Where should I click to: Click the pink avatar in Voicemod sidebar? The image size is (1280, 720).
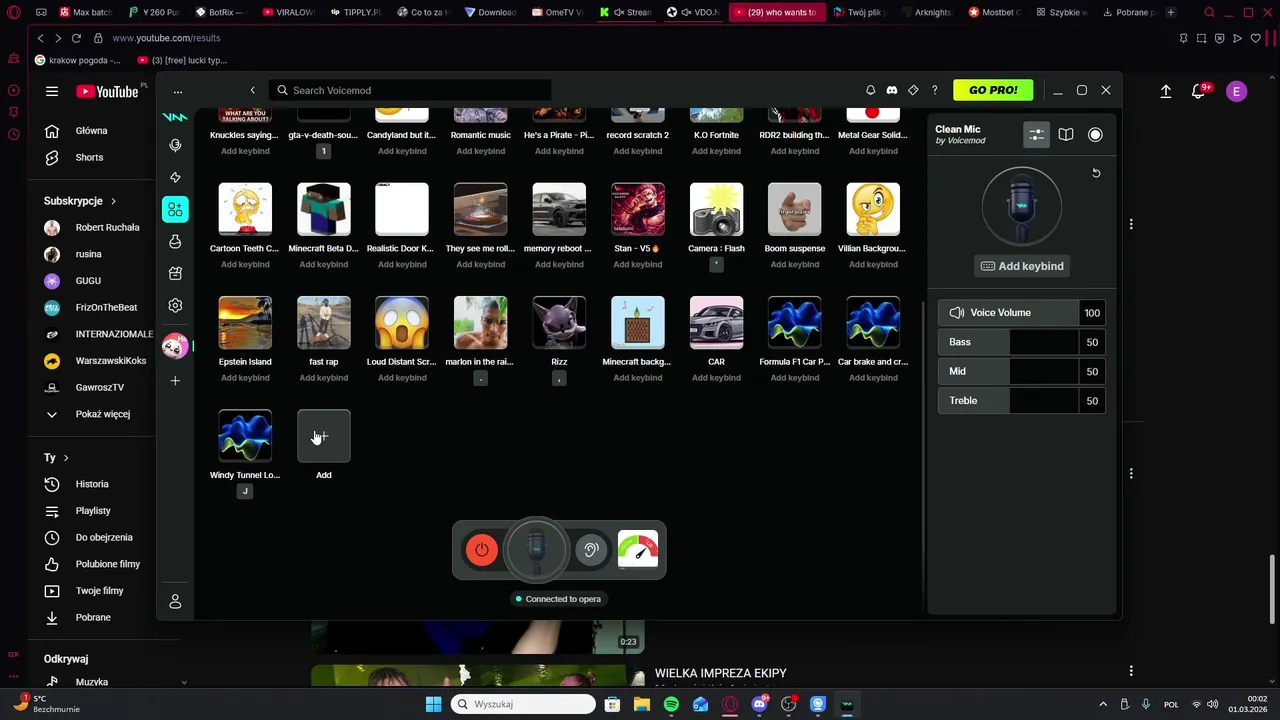[x=175, y=346]
